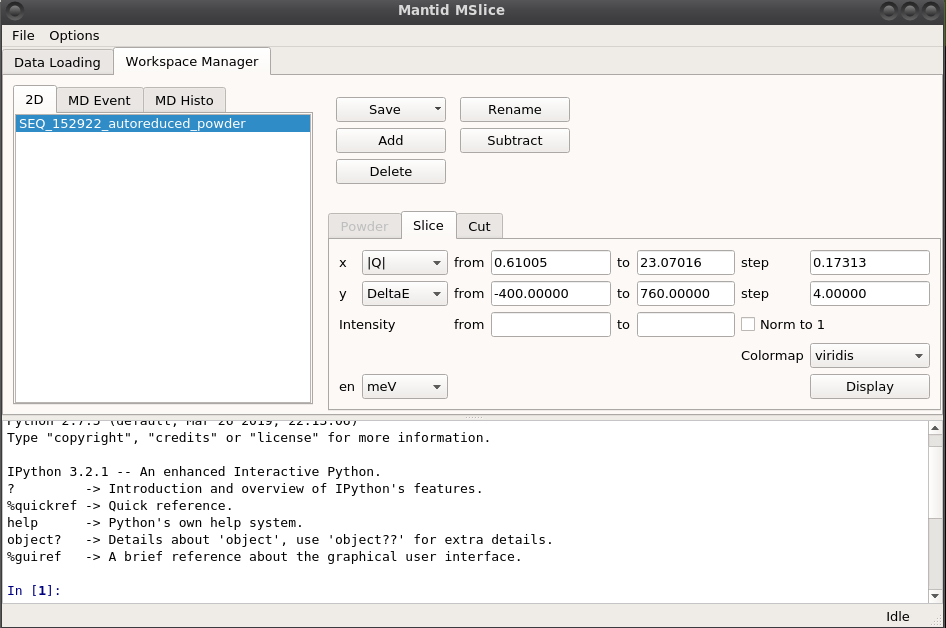Click the Intensity from input field
Screen dimensions: 946x628
pyautogui.click(x=550, y=324)
